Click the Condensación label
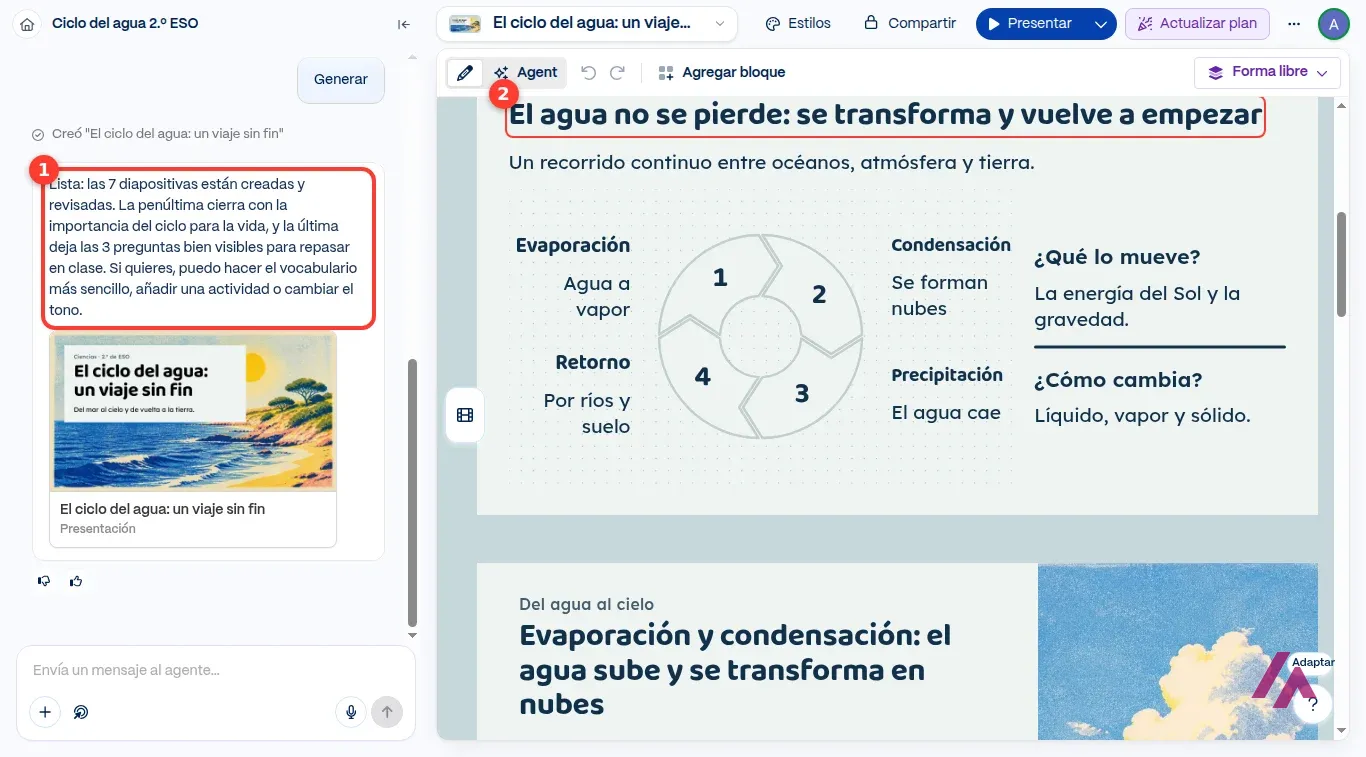Viewport: 1366px width, 757px height. tap(951, 245)
